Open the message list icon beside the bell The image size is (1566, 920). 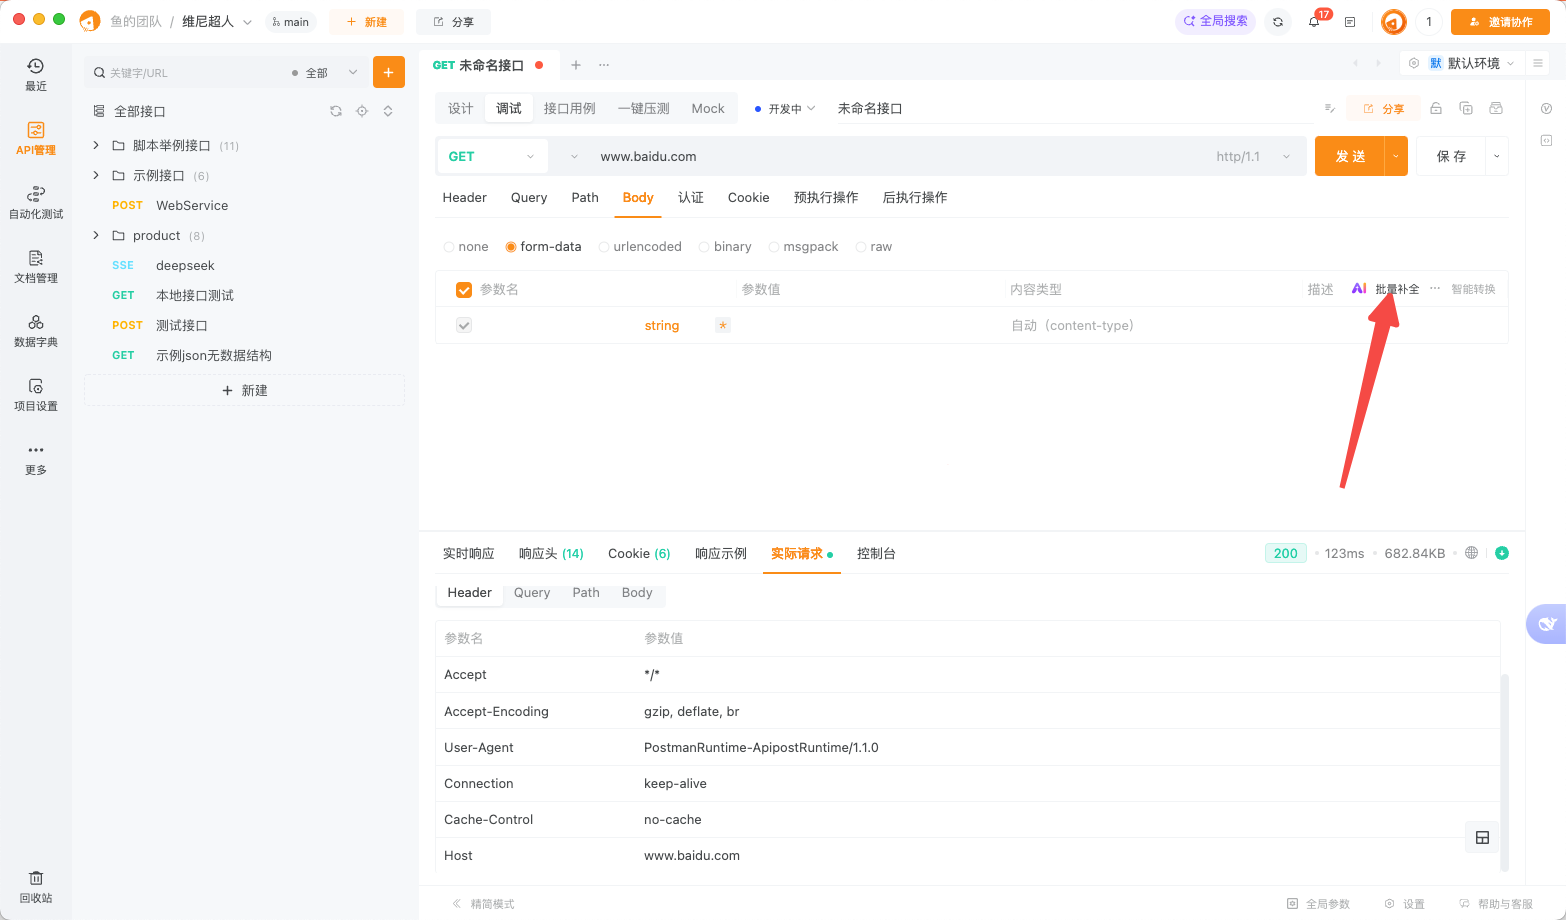pos(1350,21)
